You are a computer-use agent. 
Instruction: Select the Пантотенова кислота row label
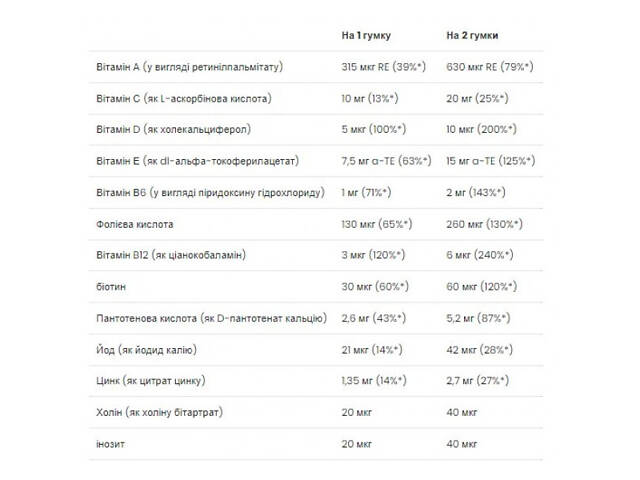click(x=211, y=318)
